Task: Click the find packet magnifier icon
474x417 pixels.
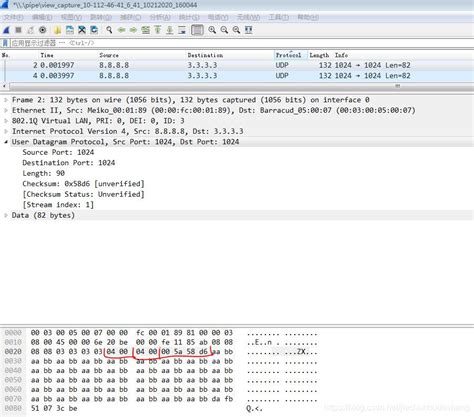Action: [x=109, y=30]
